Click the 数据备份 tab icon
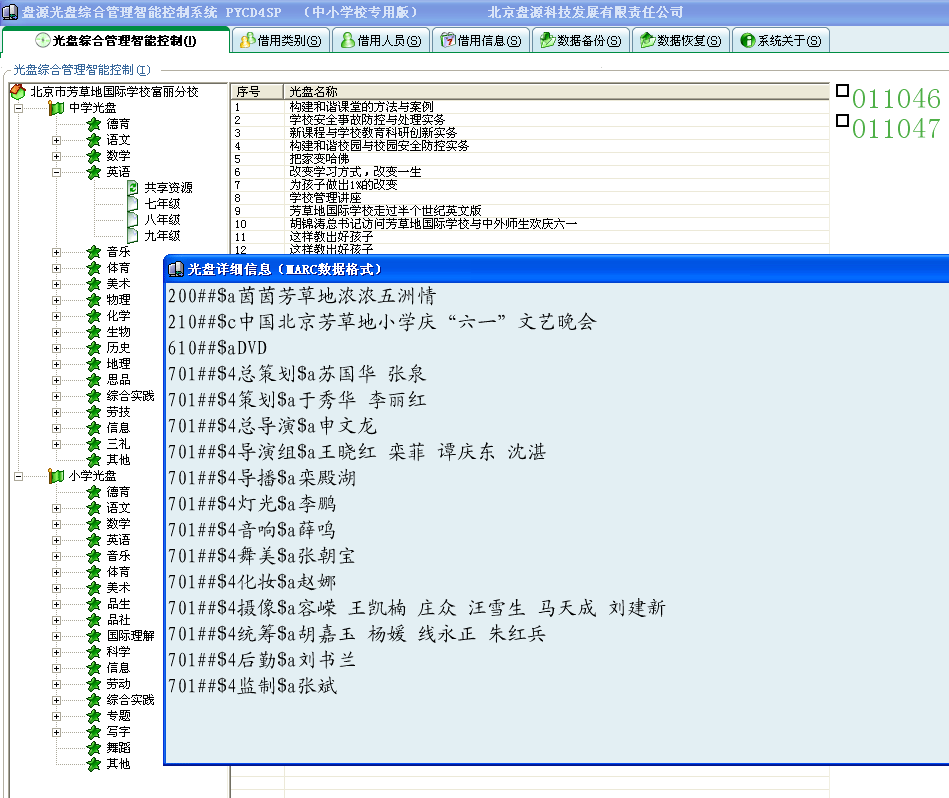Viewport: 949px width, 798px height. (x=548, y=41)
